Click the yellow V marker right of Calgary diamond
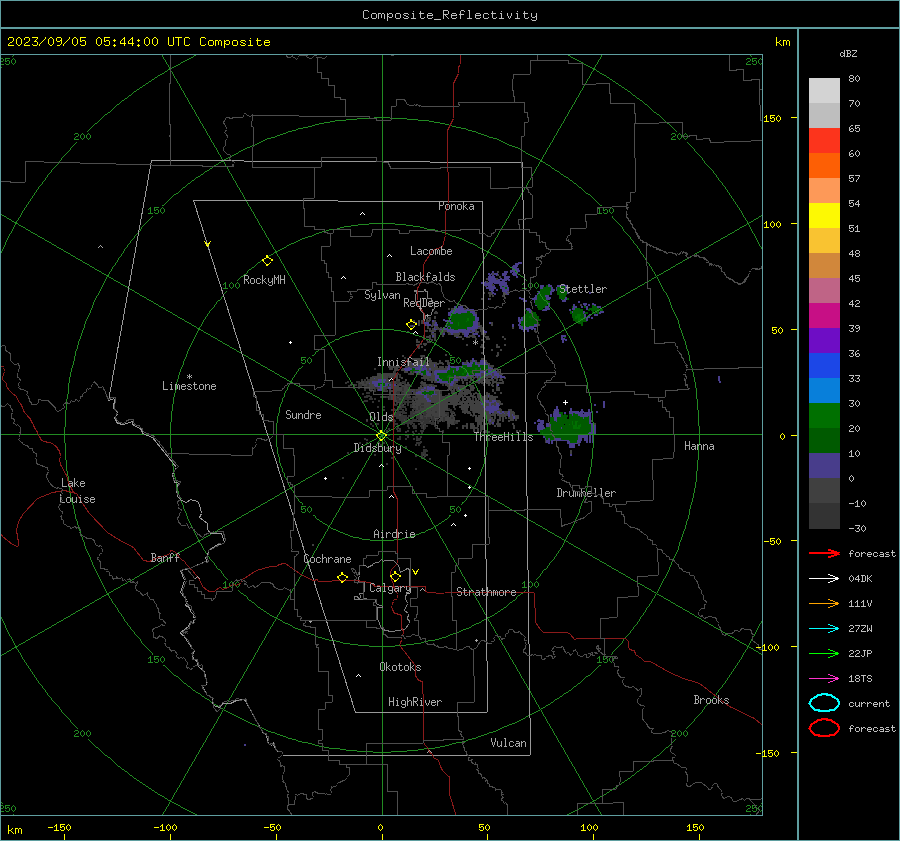Viewport: 900px width, 841px height. pyautogui.click(x=416, y=572)
